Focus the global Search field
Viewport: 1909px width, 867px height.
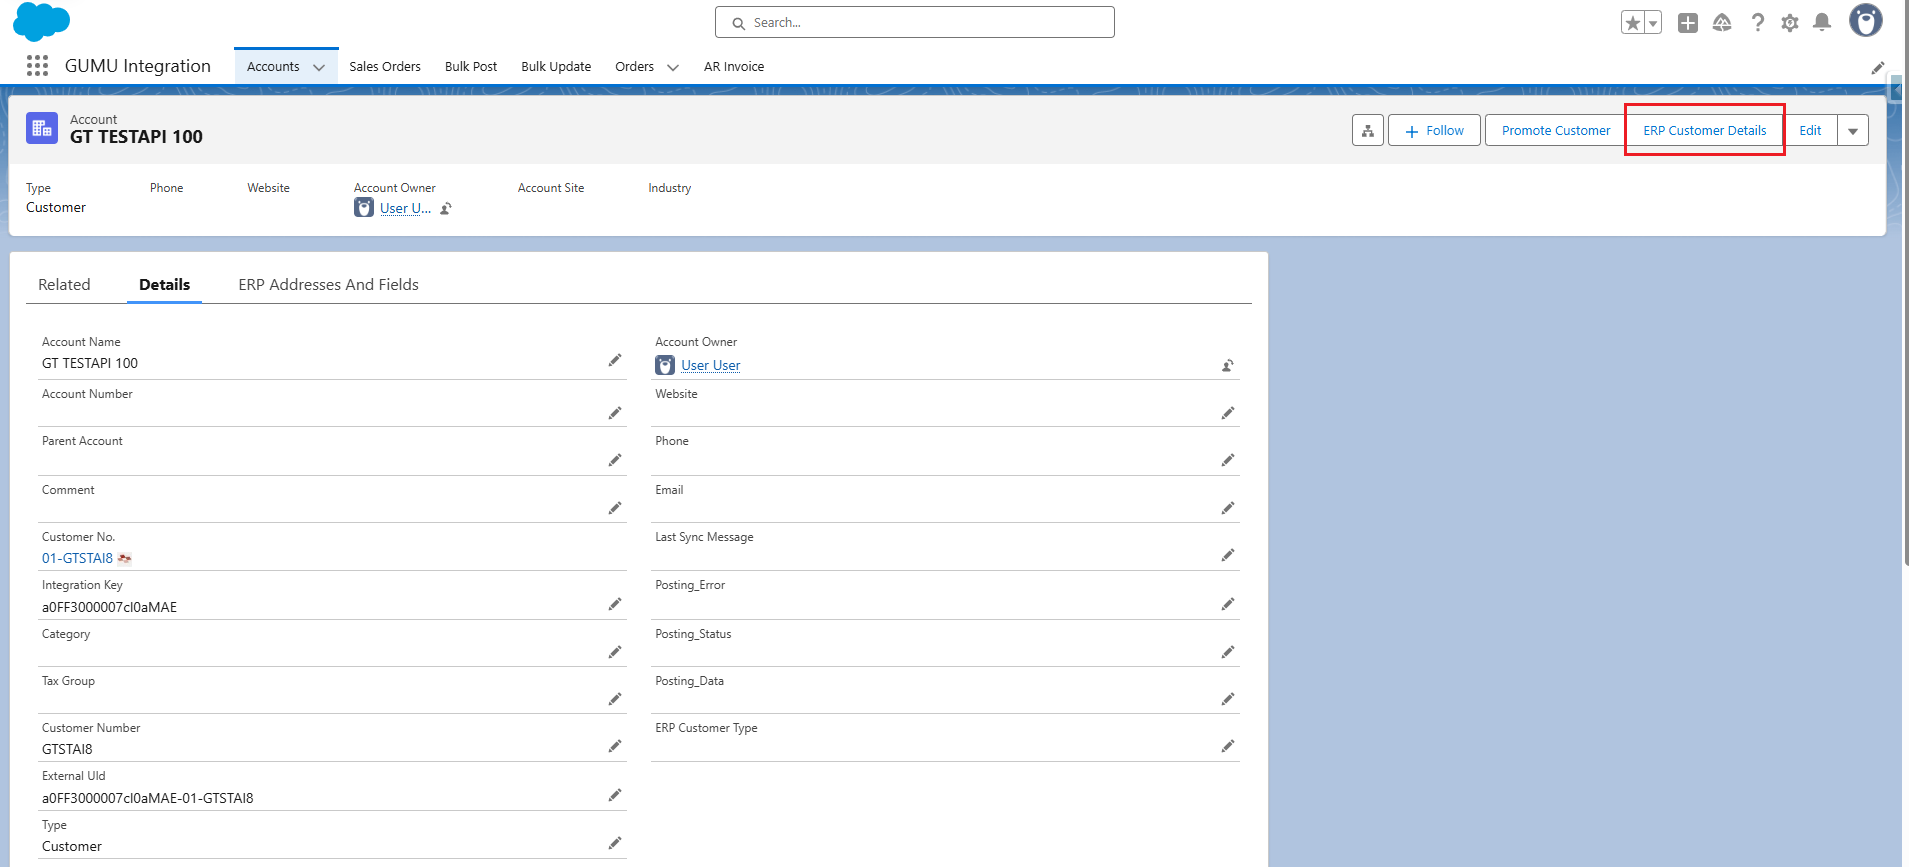coord(915,22)
